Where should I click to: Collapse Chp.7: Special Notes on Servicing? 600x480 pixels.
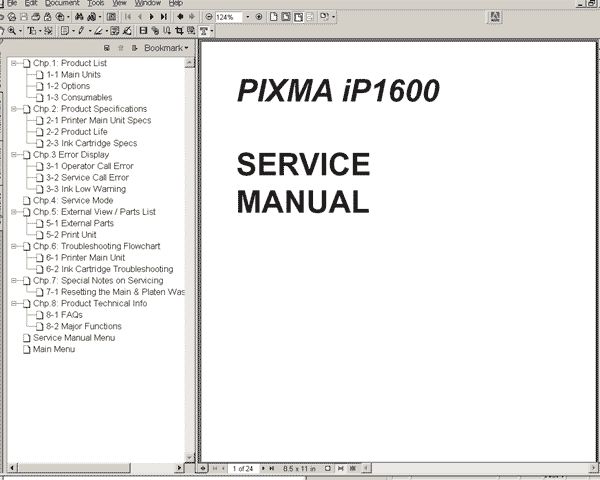(14, 281)
